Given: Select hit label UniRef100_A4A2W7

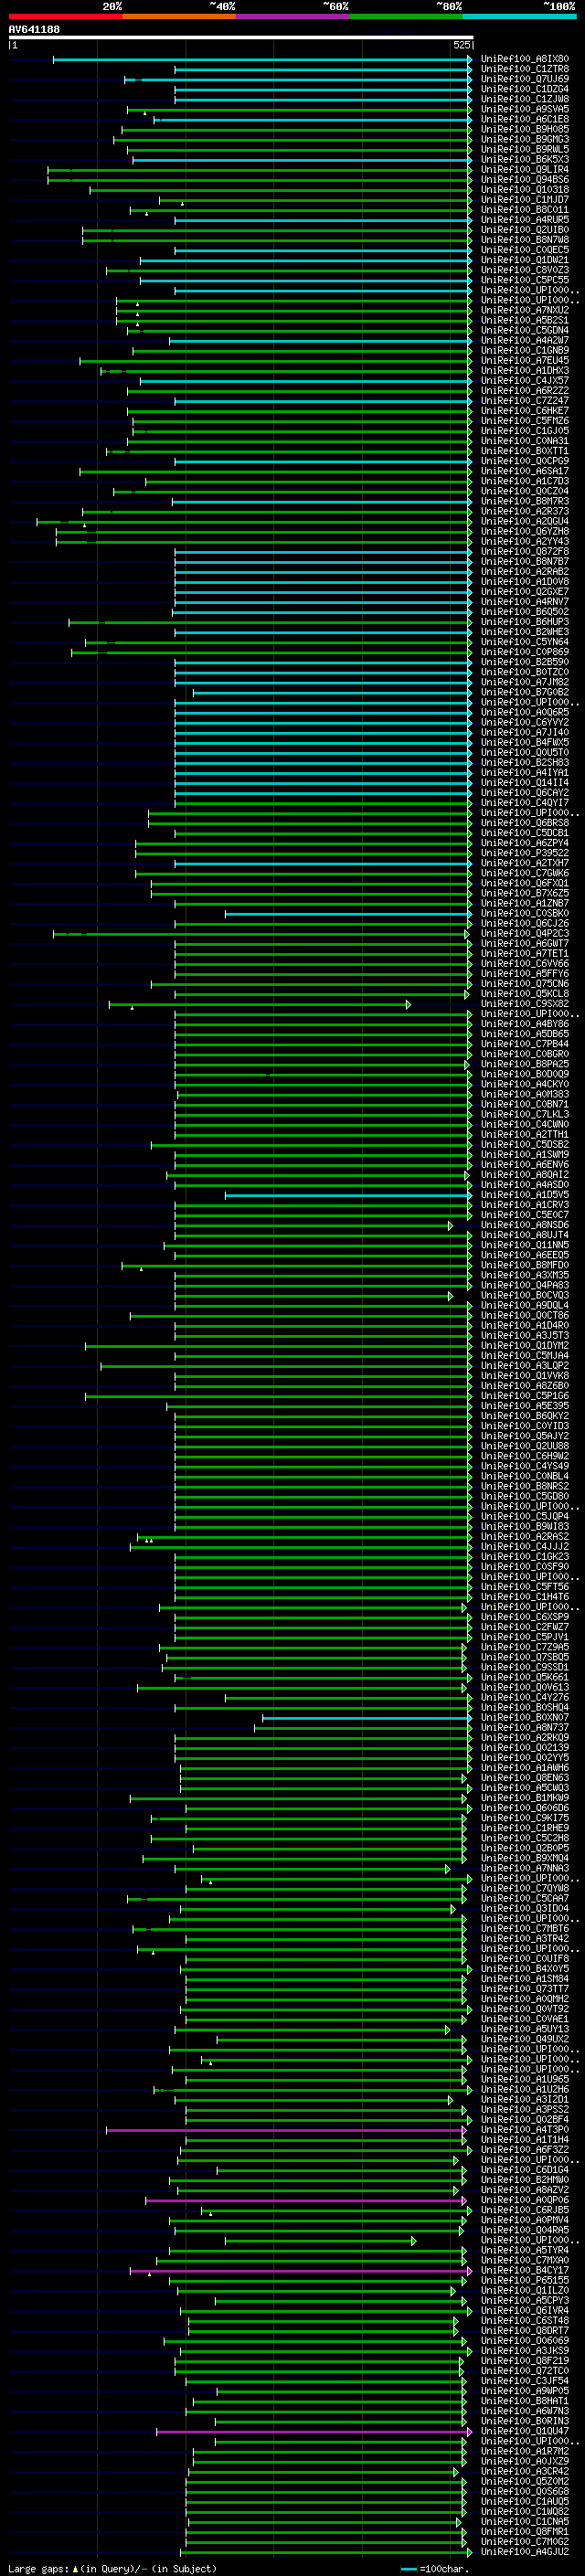Looking at the screenshot, I should point(525,340).
